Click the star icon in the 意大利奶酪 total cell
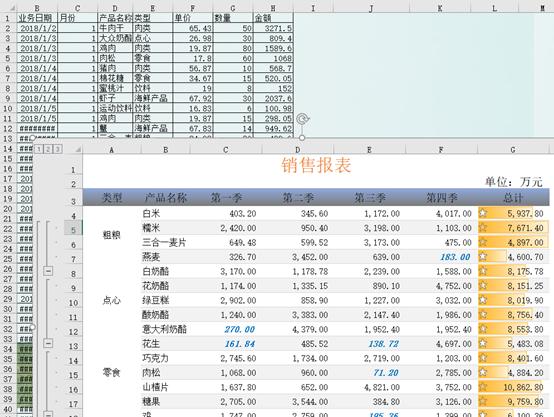The width and height of the screenshot is (554, 417). (x=483, y=329)
